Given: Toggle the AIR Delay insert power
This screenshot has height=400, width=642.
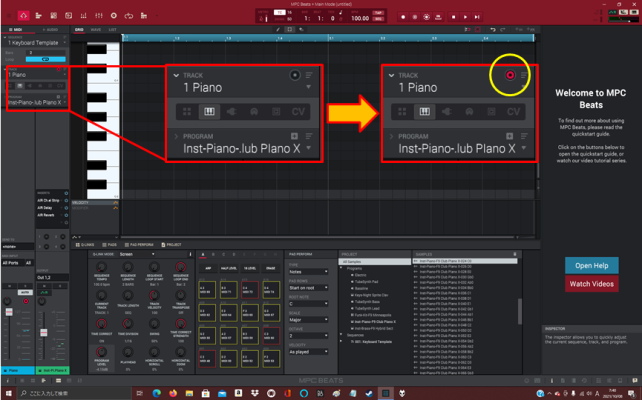Looking at the screenshot, I should 66,208.
